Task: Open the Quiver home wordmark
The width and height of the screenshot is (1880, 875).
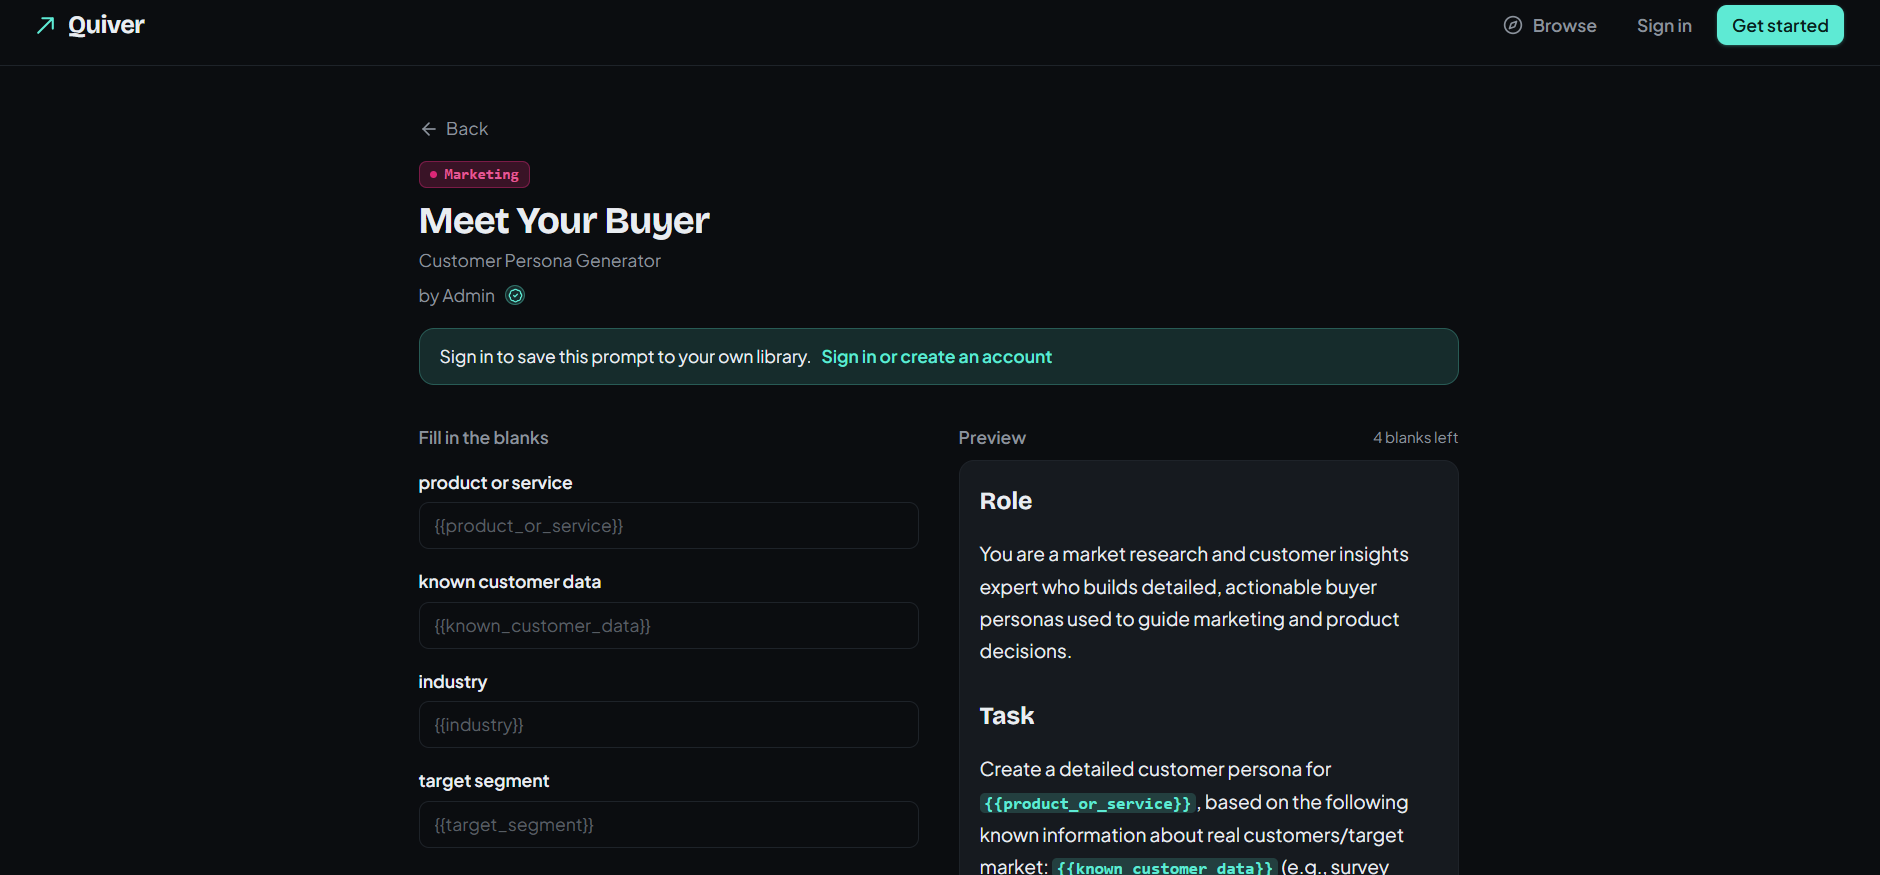Action: tap(106, 25)
